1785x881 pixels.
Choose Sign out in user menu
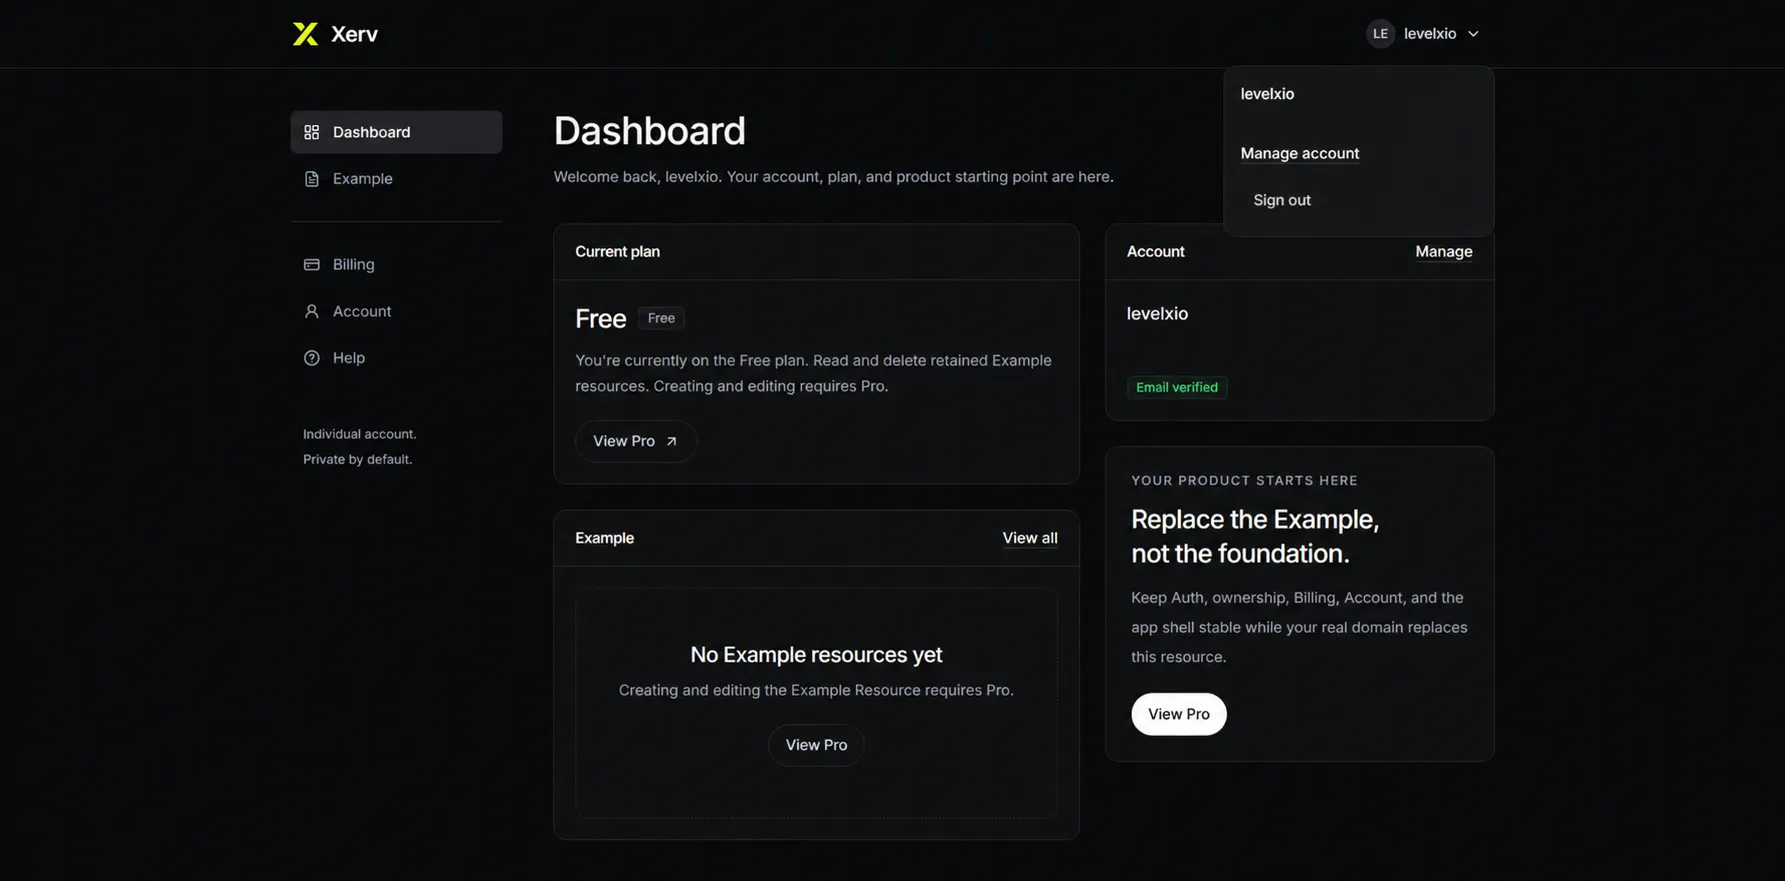[x=1282, y=200]
